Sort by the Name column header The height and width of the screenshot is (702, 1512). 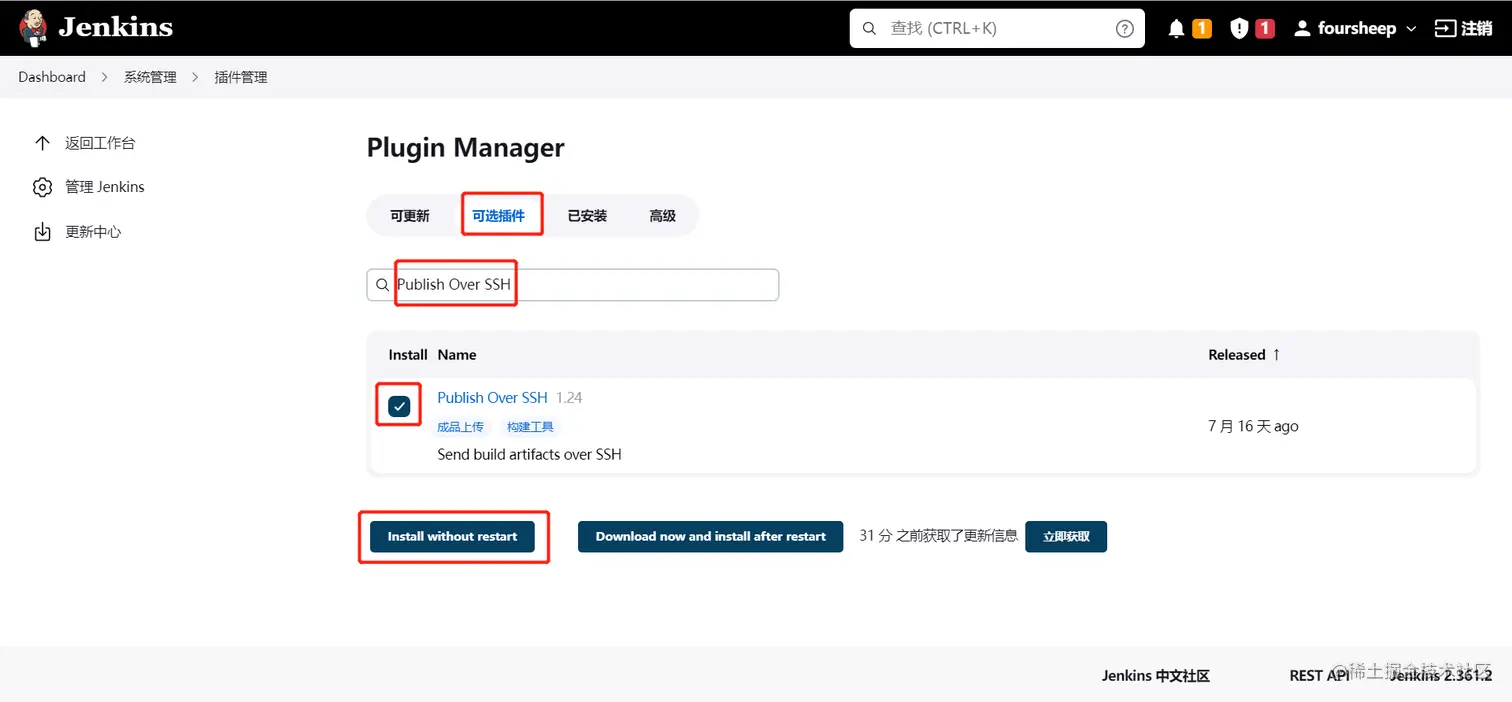(x=457, y=355)
